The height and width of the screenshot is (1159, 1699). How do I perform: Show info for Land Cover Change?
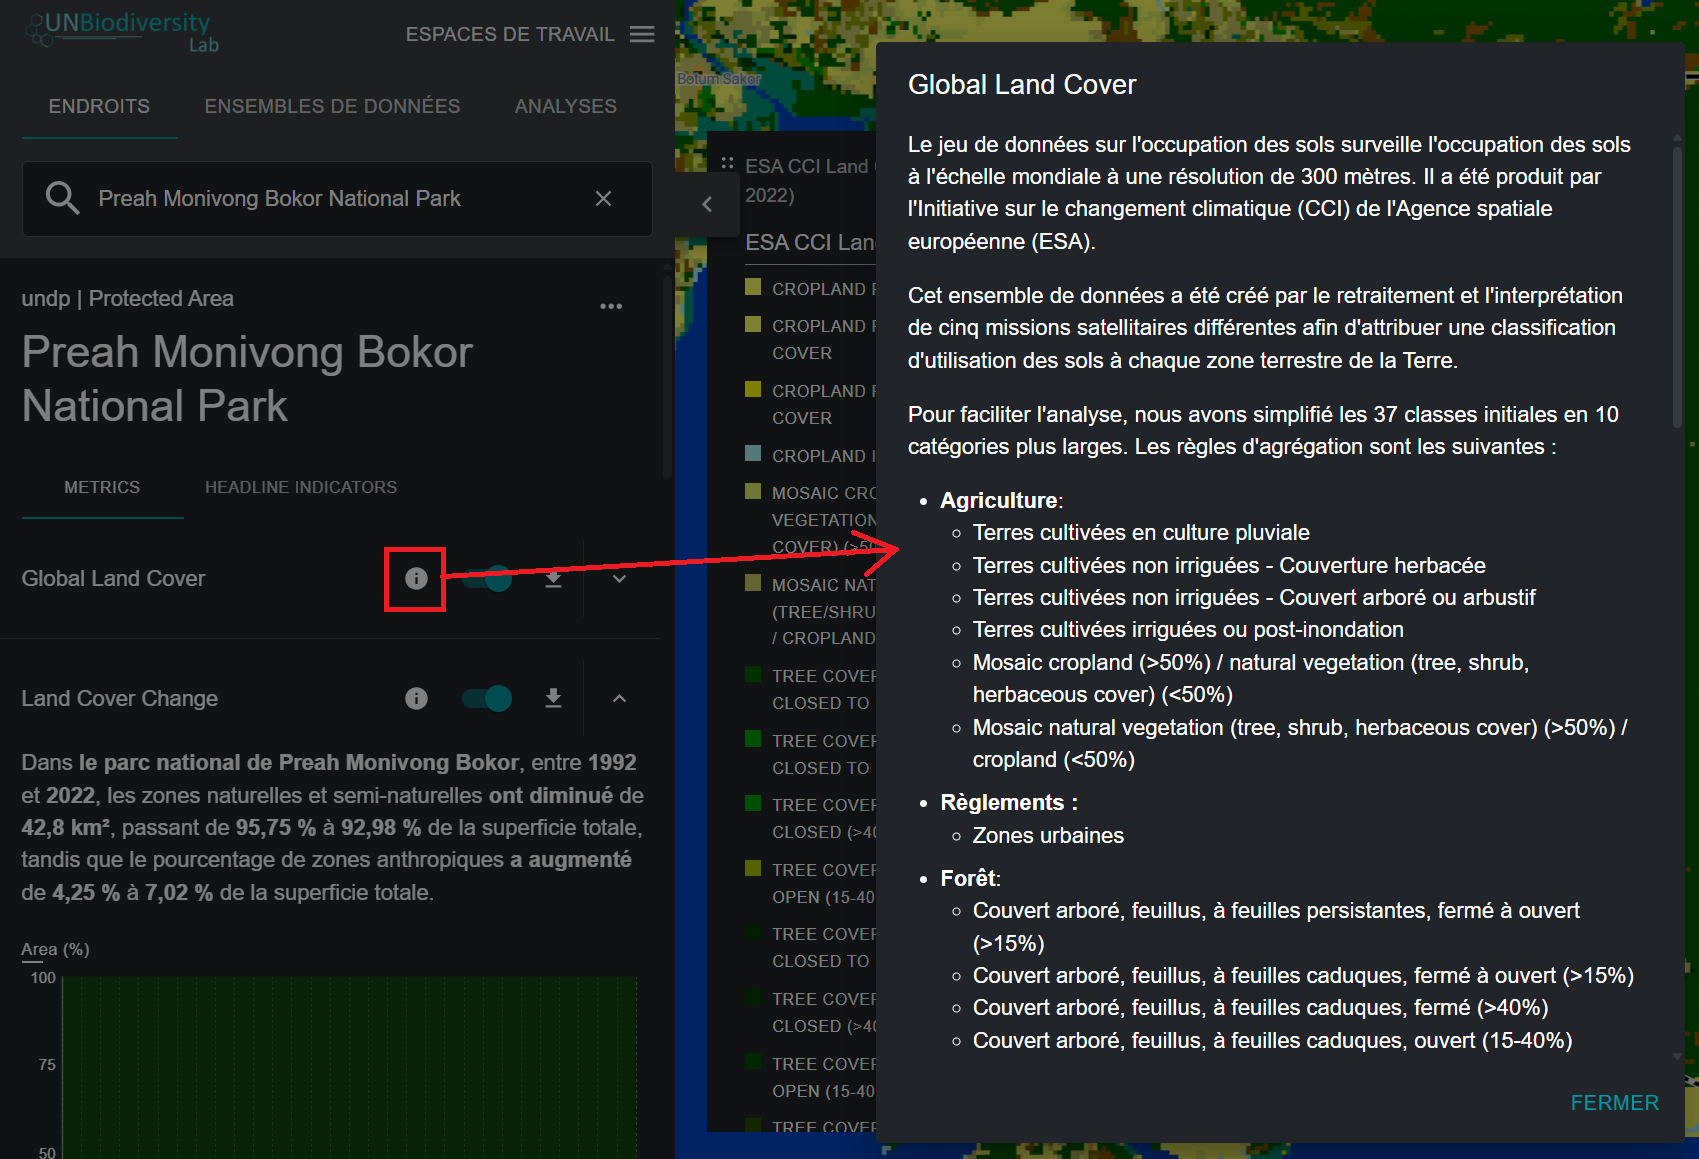point(416,698)
